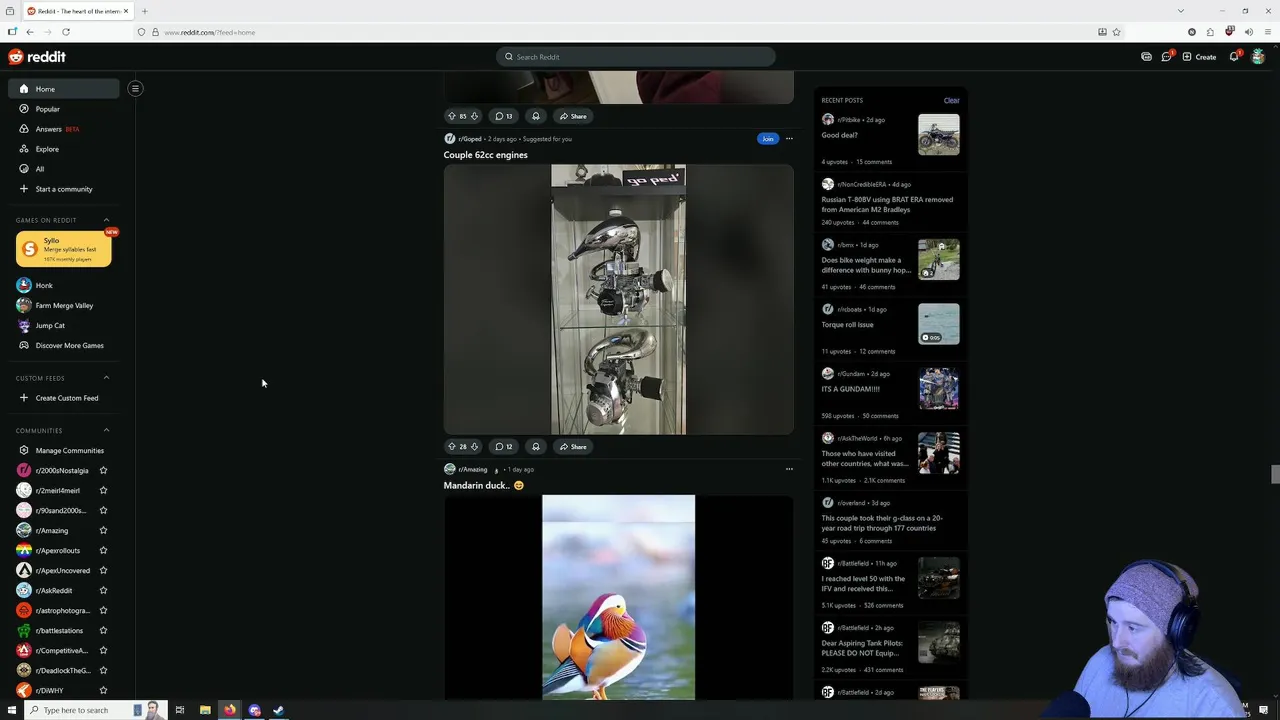The width and height of the screenshot is (1280, 720).
Task: Open the browser application menu
Action: point(1267,32)
